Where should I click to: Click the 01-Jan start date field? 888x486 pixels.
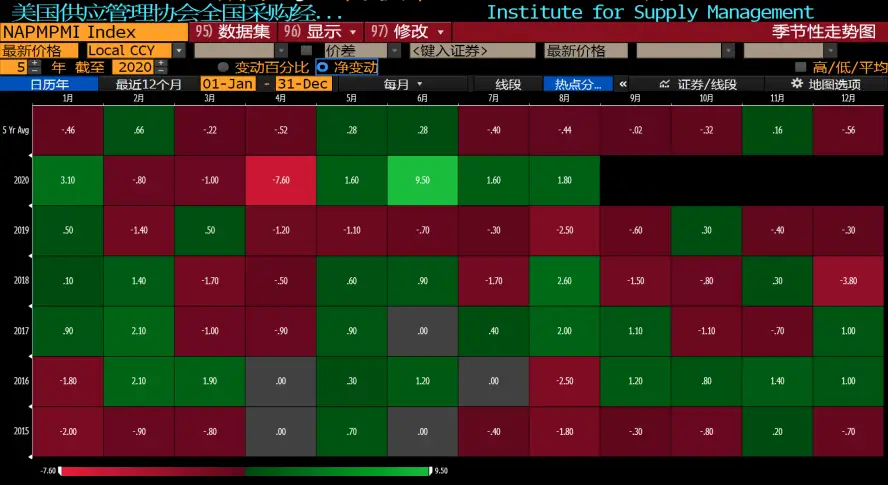click(227, 84)
